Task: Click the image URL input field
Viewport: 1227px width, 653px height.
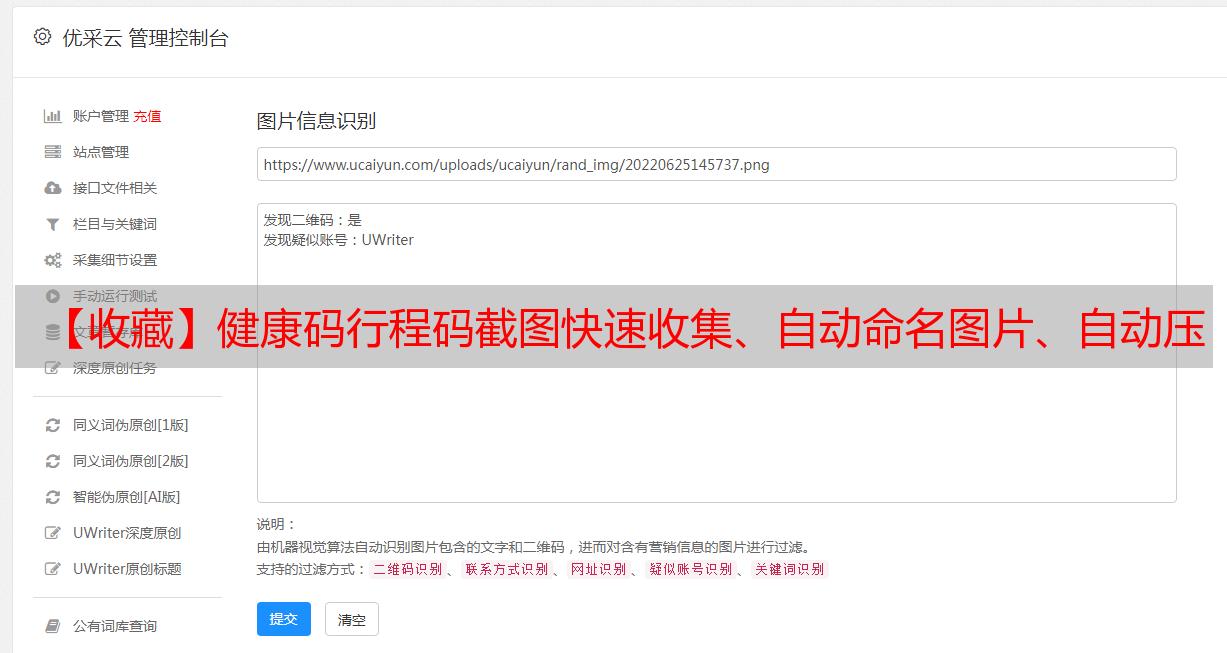Action: (716, 164)
